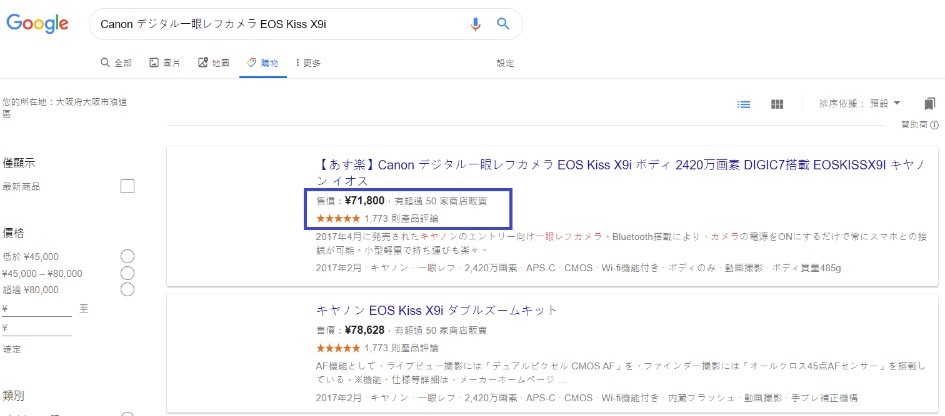Open the 圖片 images tab
The width and height of the screenshot is (945, 416).
165,63
